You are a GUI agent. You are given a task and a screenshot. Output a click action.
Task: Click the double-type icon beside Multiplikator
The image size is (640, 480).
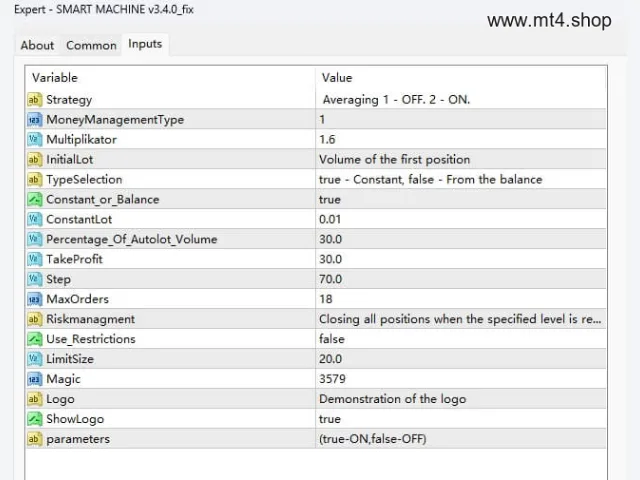(x=35, y=140)
